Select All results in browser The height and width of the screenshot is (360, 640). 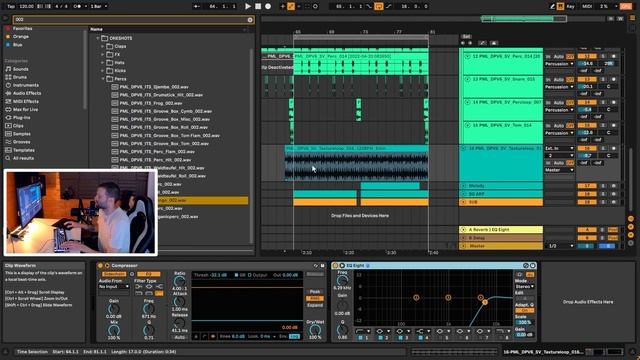click(x=23, y=158)
